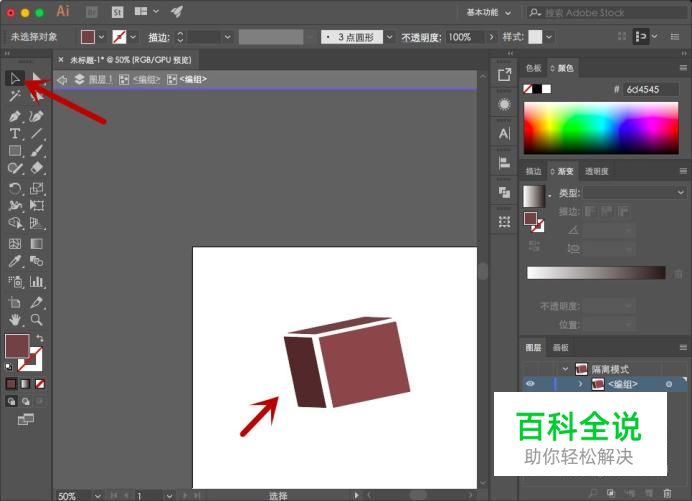This screenshot has width=692, height=501.
Task: Toggle visibility eye of the 编组 layer
Action: 530,384
